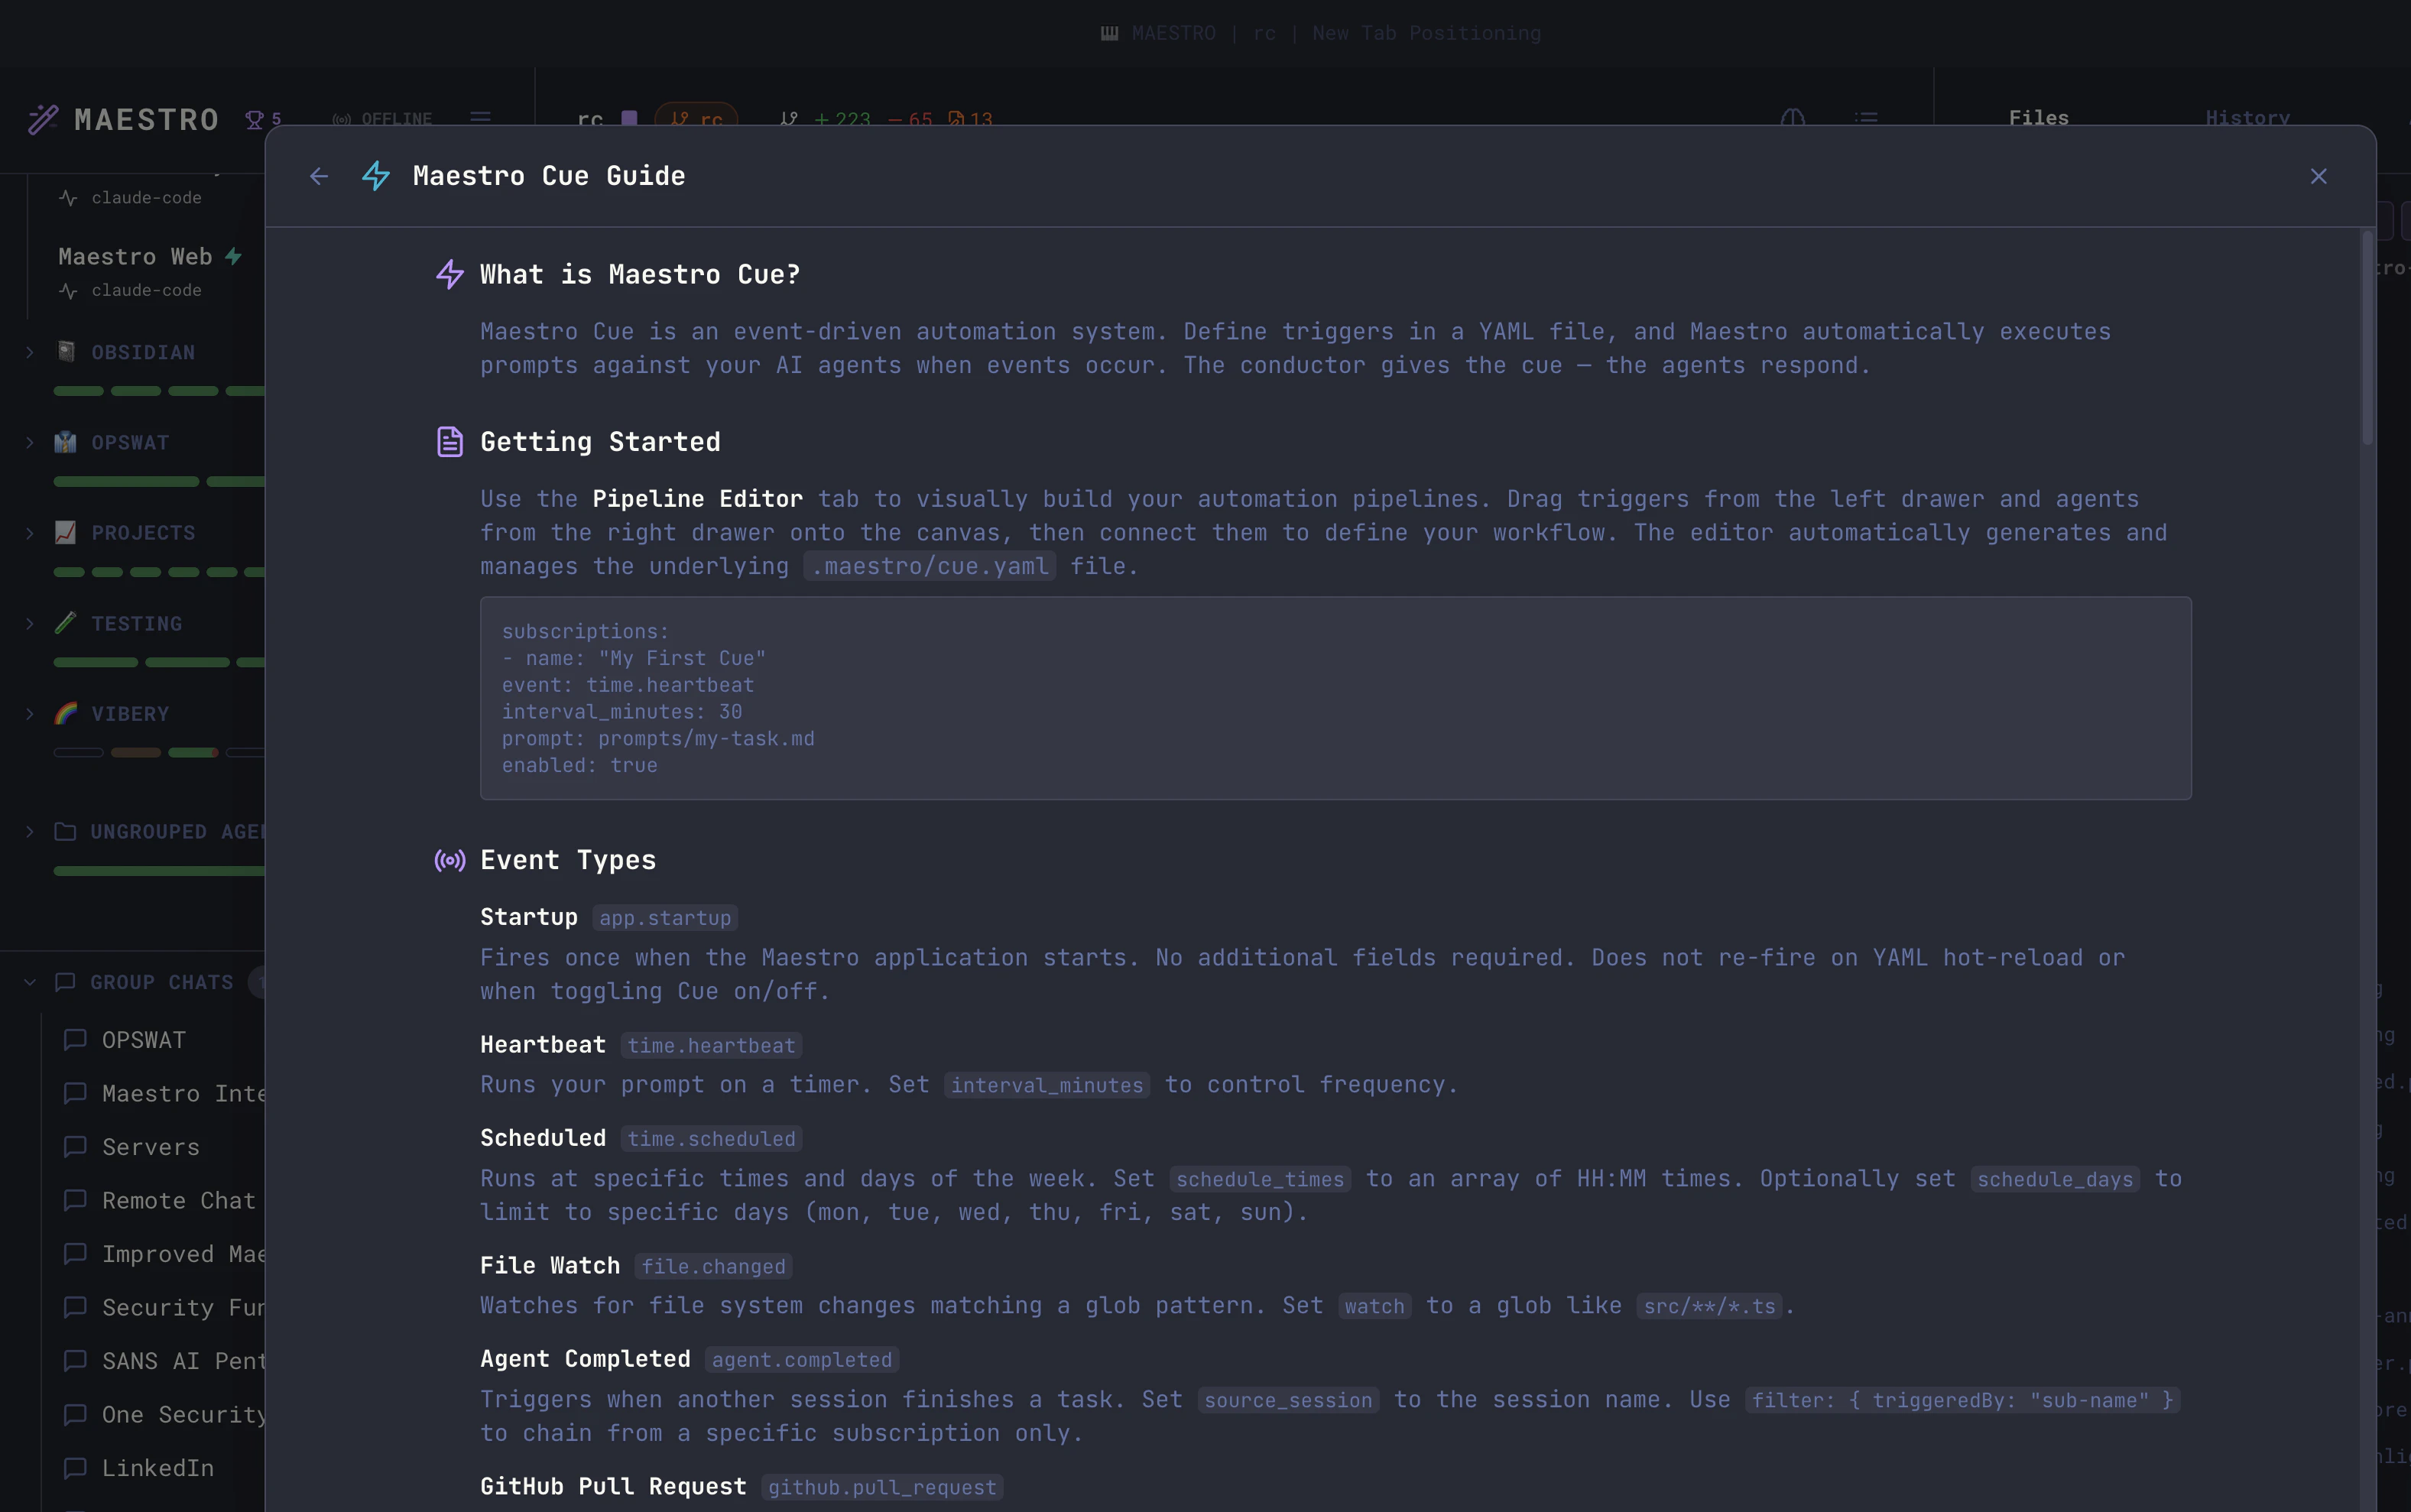The image size is (2411, 1512).
Task: Click the YAML subscriptions code block
Action: coord(1335,698)
